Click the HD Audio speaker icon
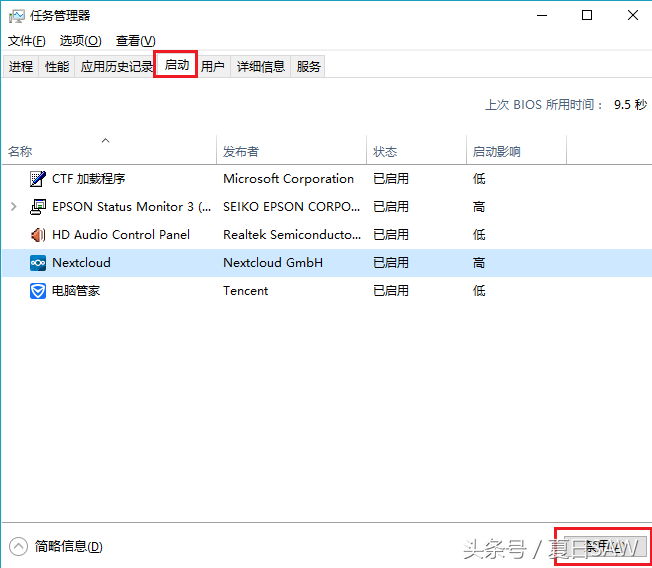 tap(38, 235)
